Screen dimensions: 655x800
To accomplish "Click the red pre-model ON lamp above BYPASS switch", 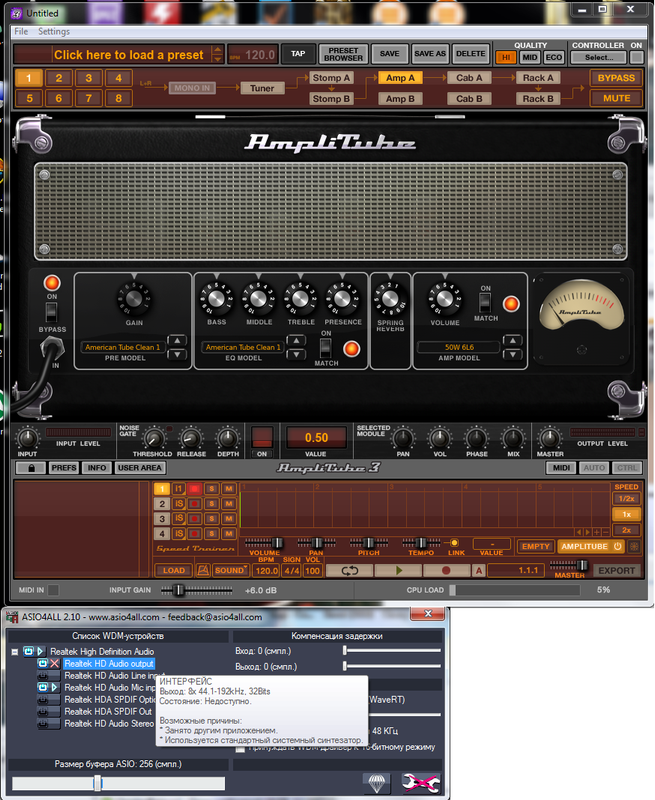I will 52,283.
